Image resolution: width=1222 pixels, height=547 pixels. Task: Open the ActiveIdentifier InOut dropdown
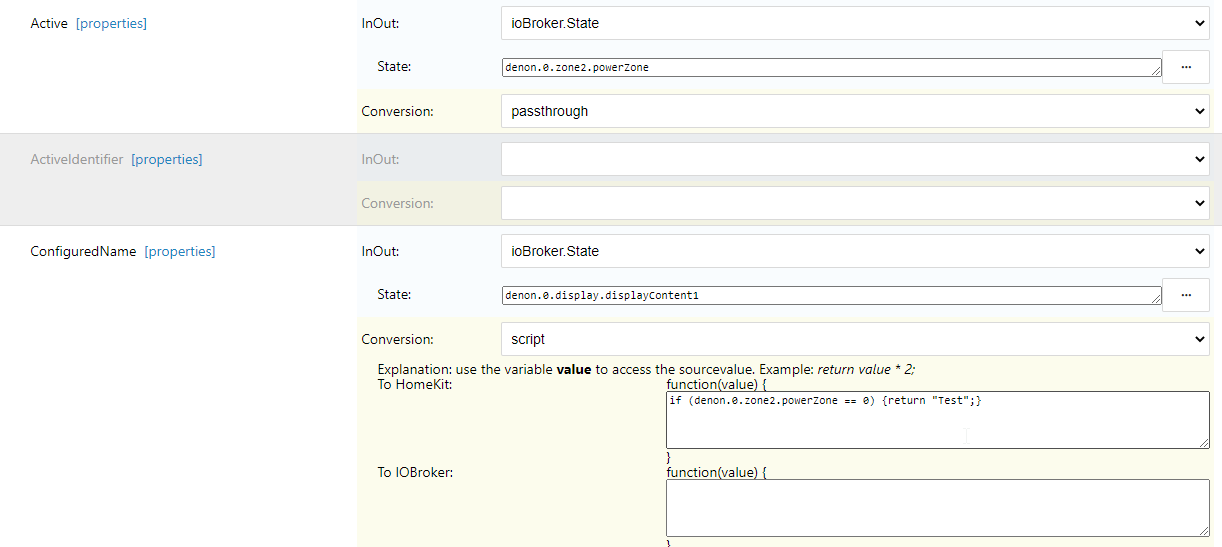point(855,159)
